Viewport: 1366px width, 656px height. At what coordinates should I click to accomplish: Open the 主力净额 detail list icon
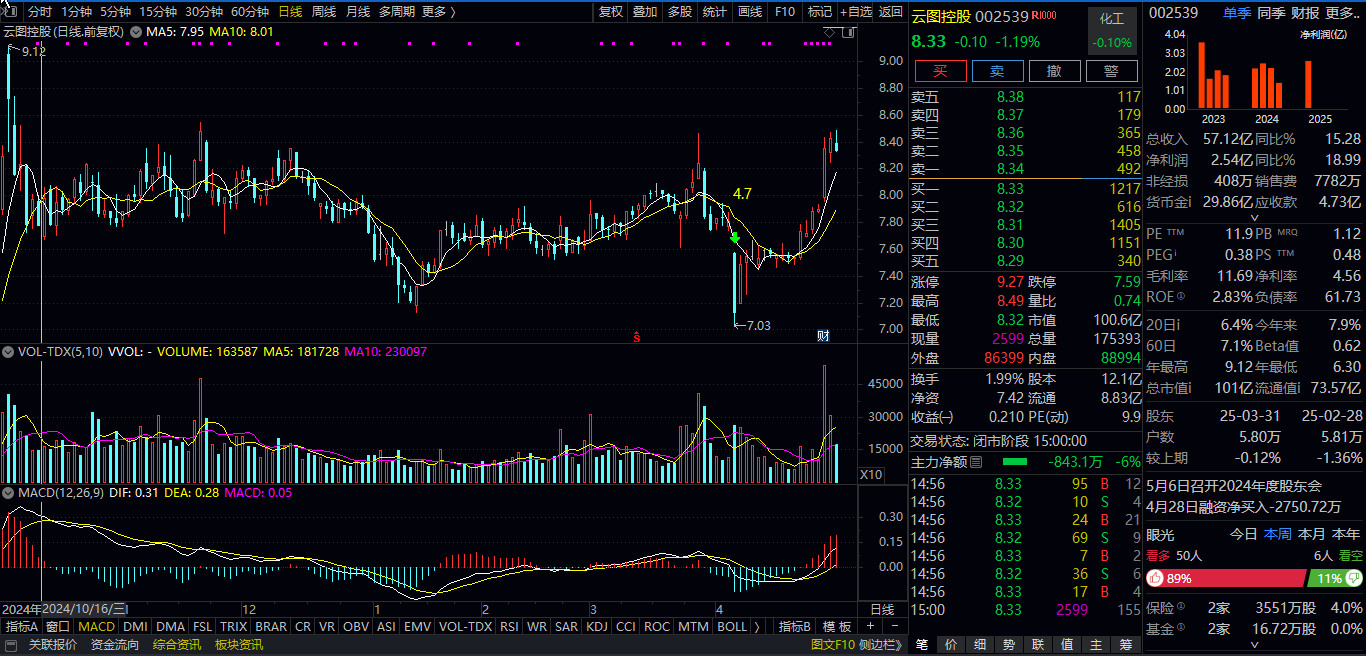[977, 462]
